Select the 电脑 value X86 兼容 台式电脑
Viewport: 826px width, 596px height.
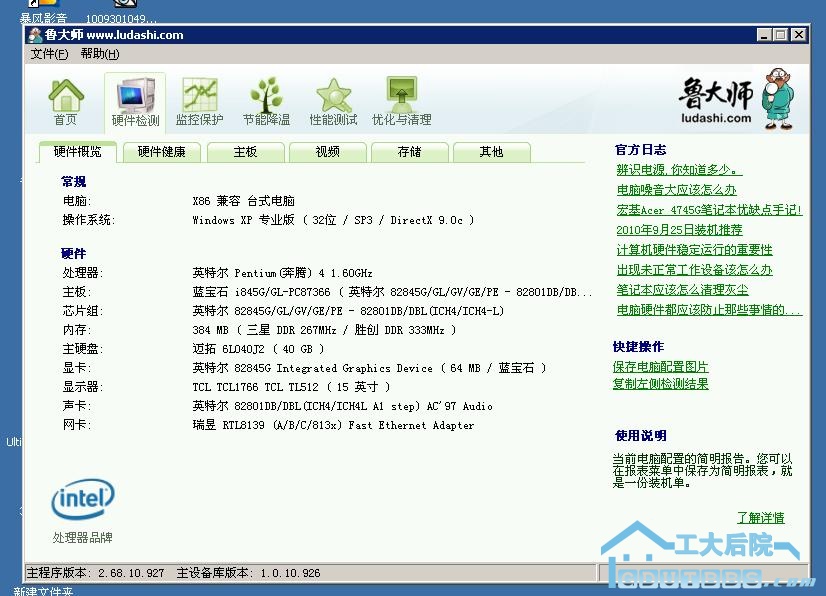point(243,201)
